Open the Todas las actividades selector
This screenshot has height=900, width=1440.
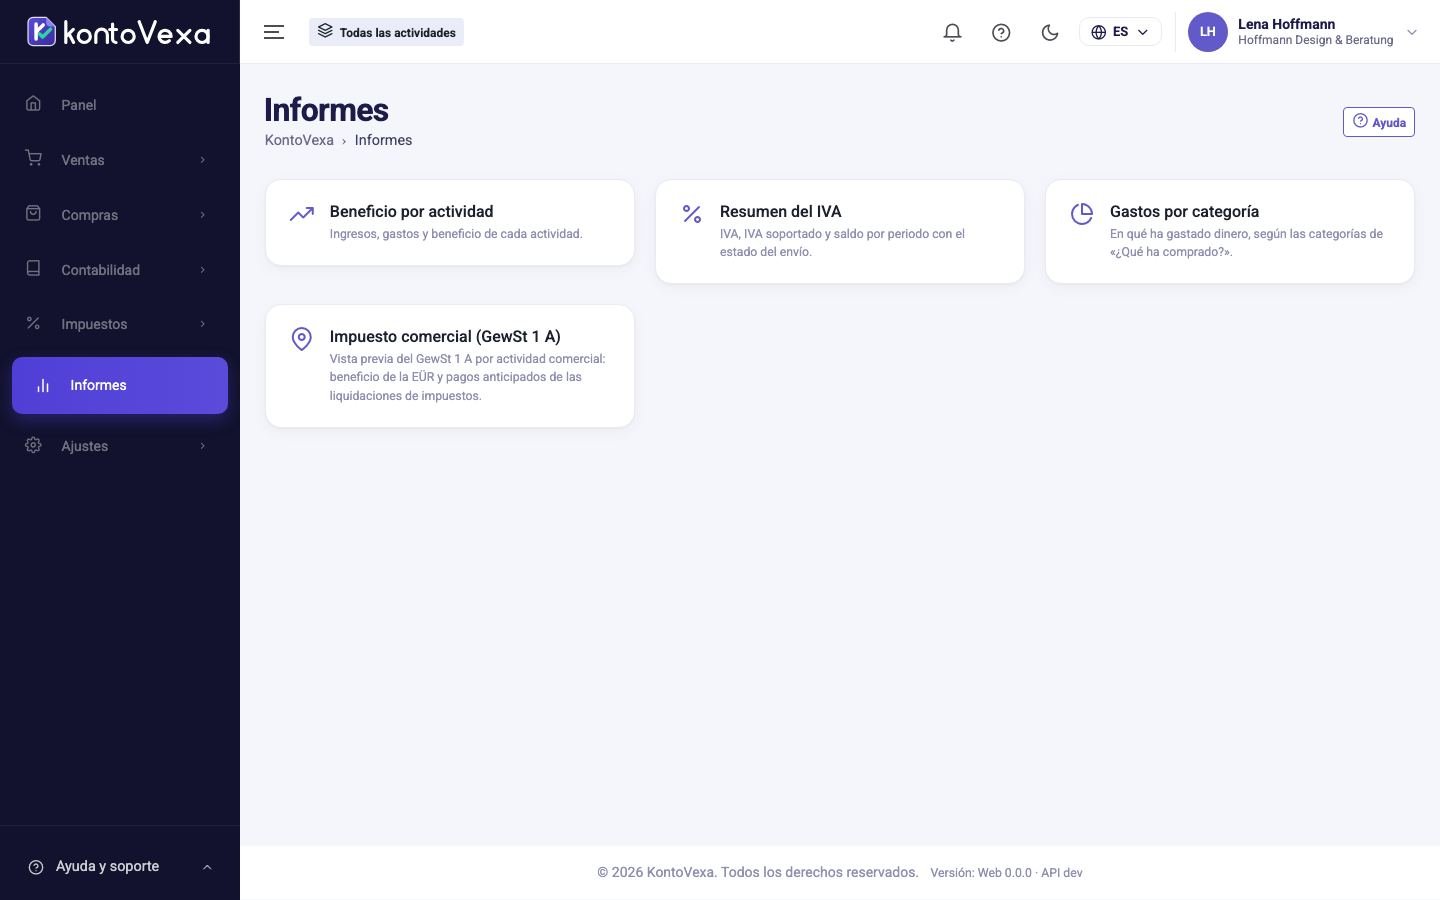tap(386, 32)
